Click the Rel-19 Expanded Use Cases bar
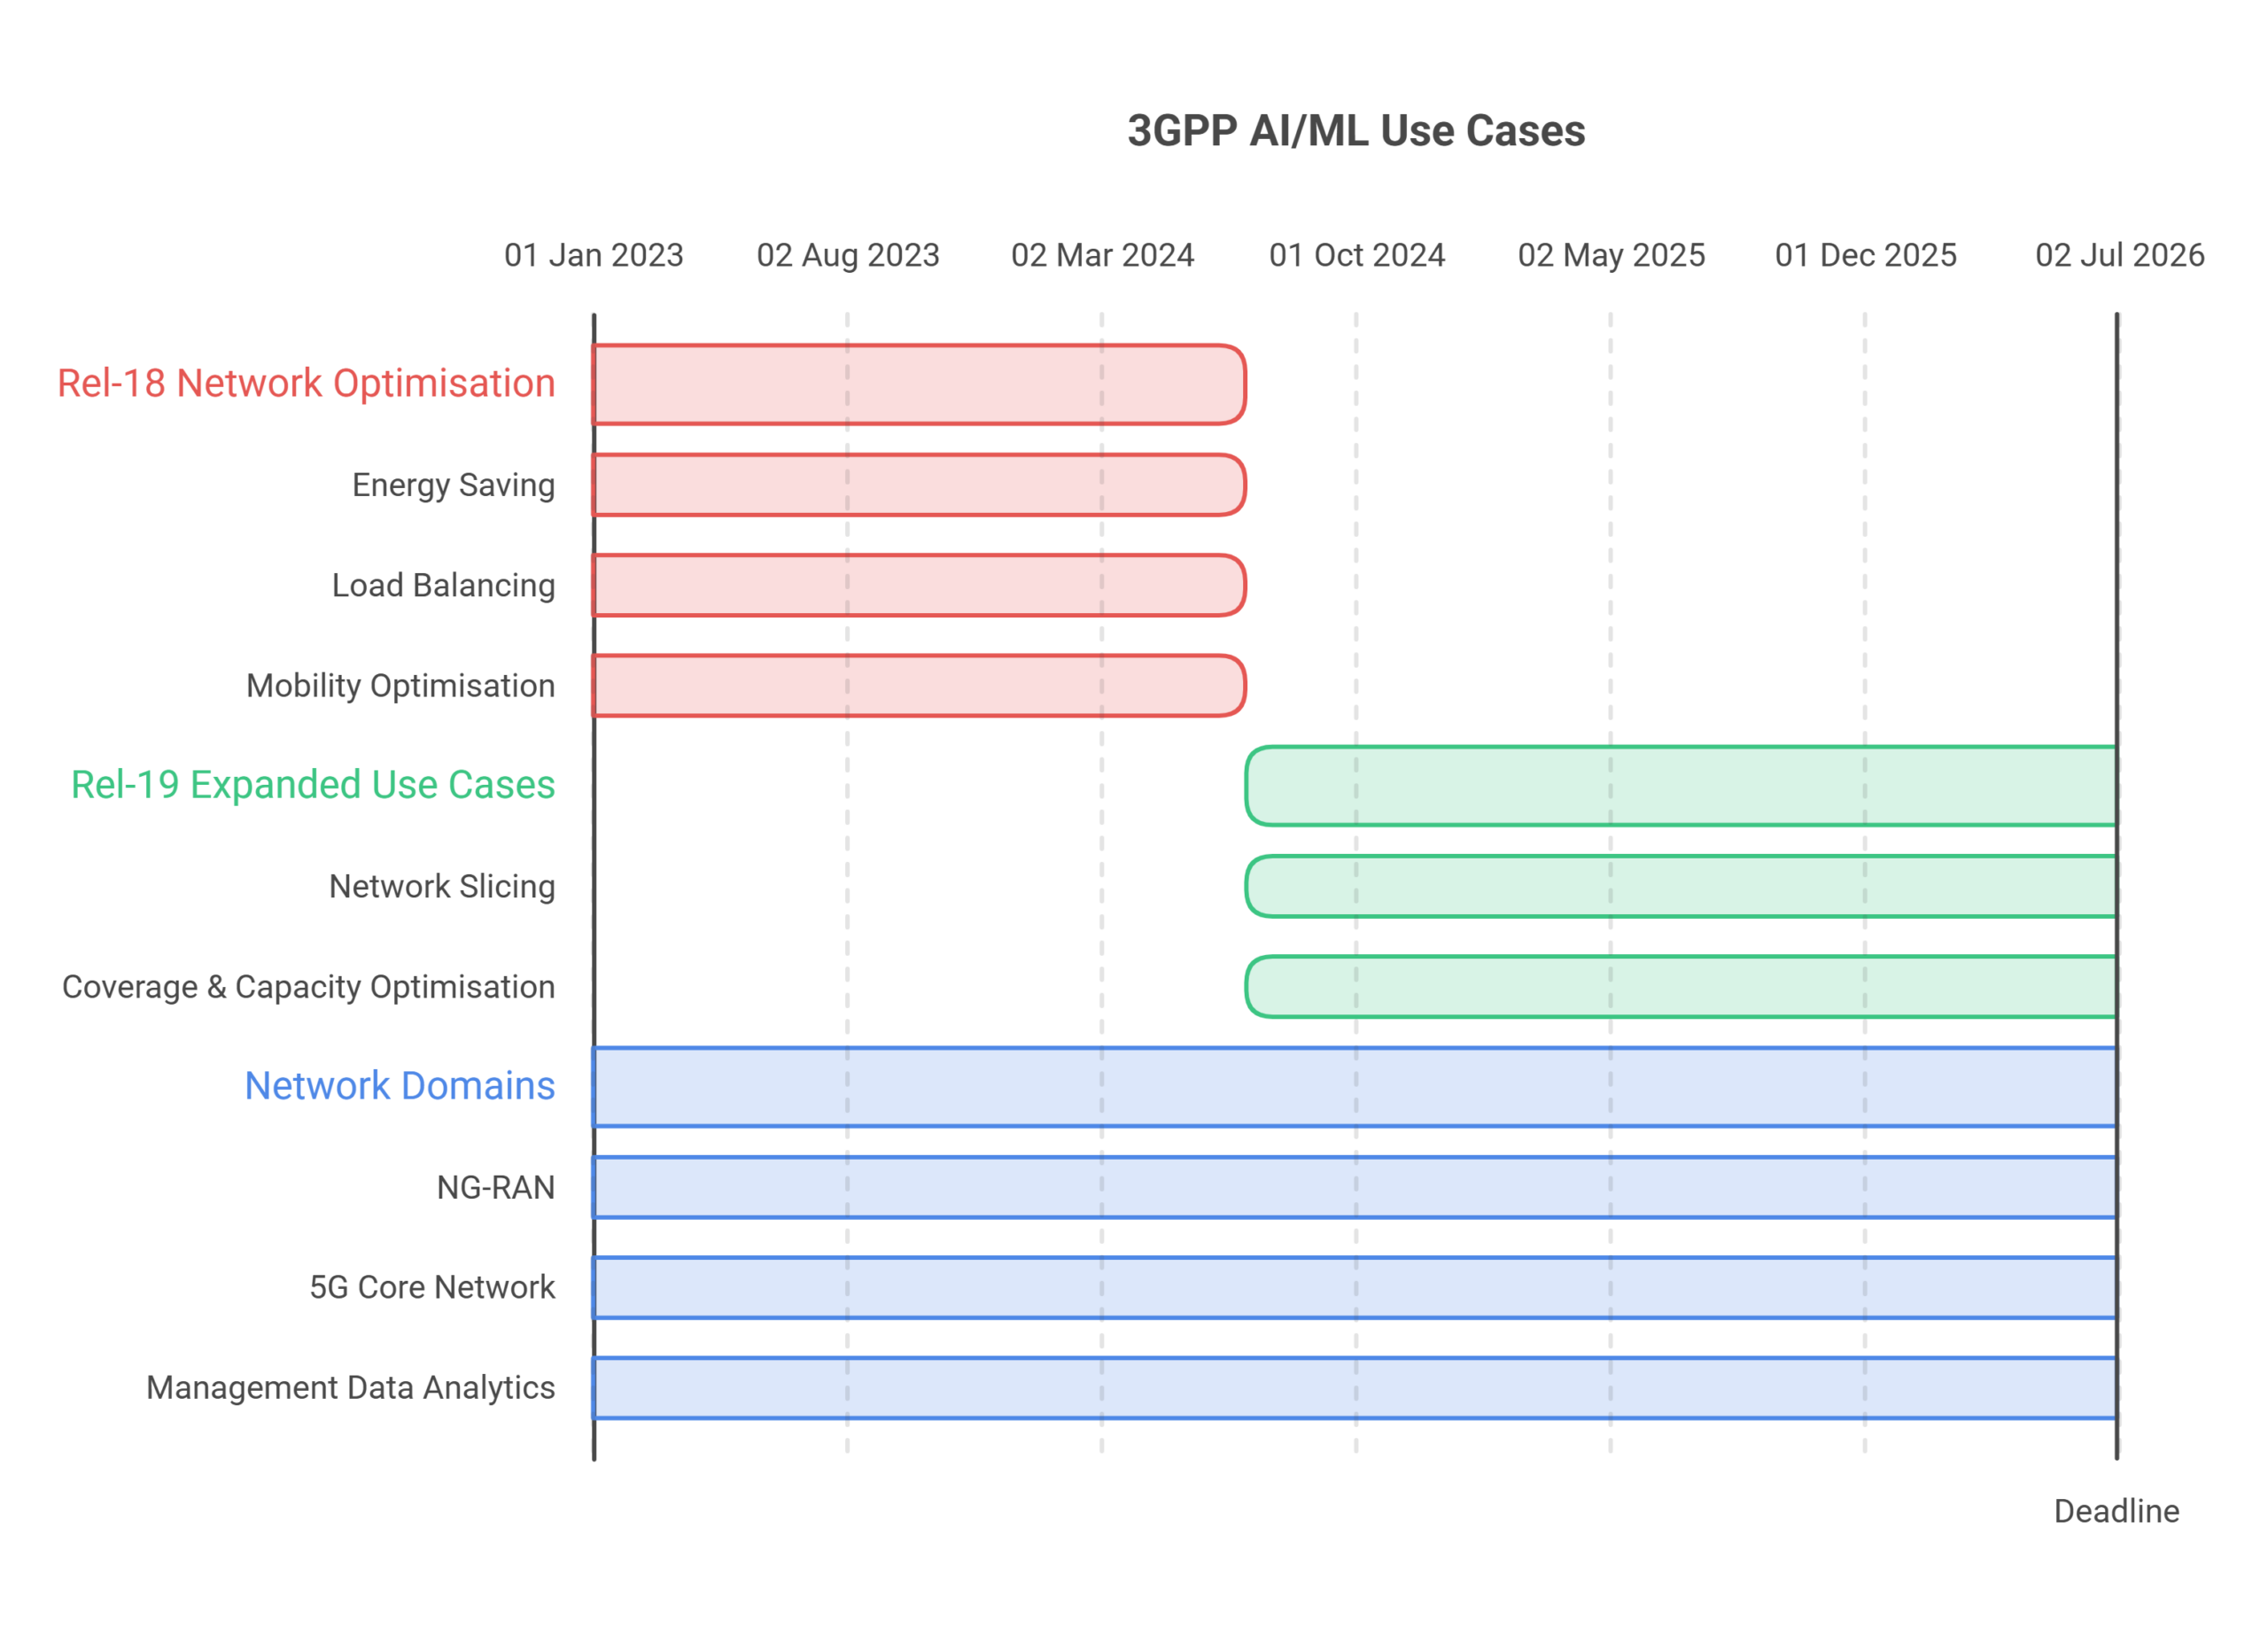The image size is (2268, 1646). pos(1681,786)
